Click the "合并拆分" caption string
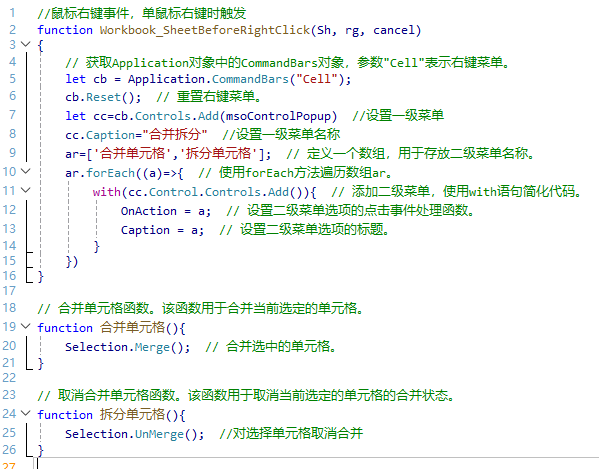Screen dimensions: 599x469 click(175, 134)
